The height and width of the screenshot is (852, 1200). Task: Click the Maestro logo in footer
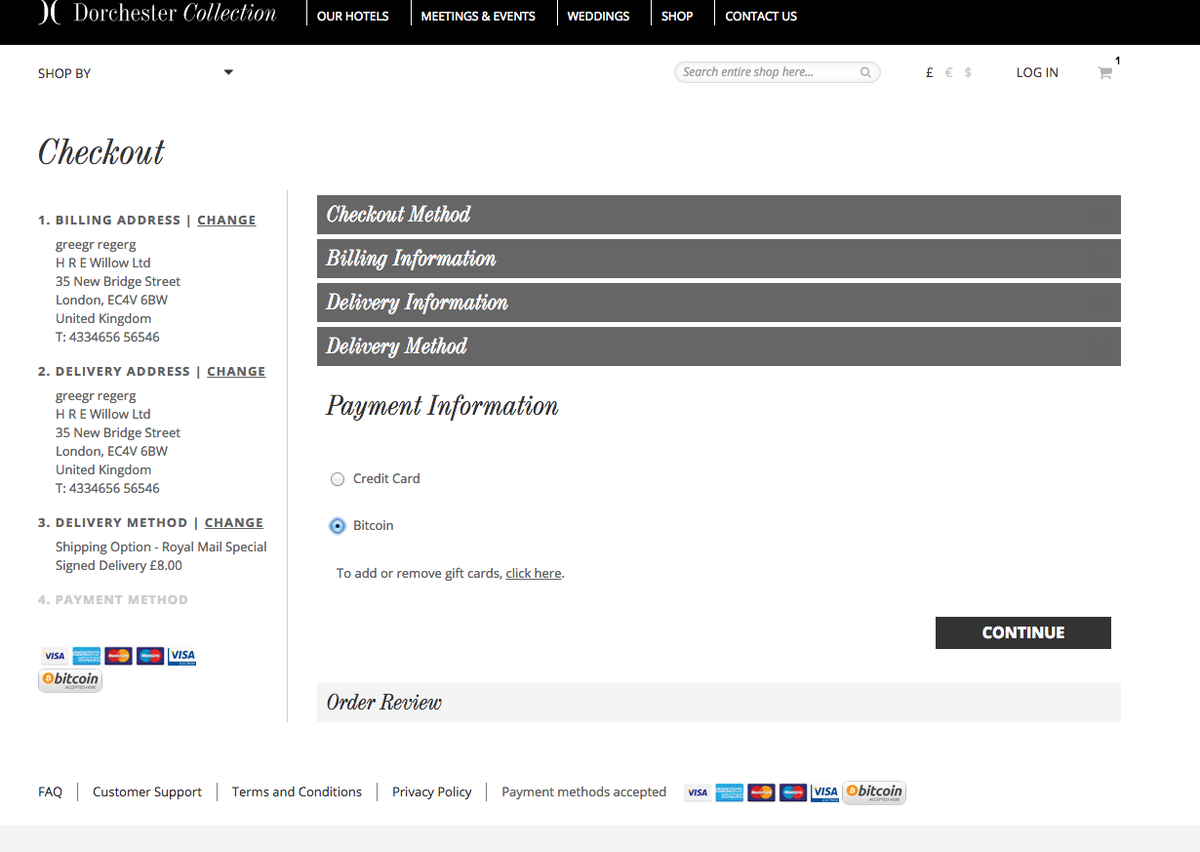pos(794,792)
